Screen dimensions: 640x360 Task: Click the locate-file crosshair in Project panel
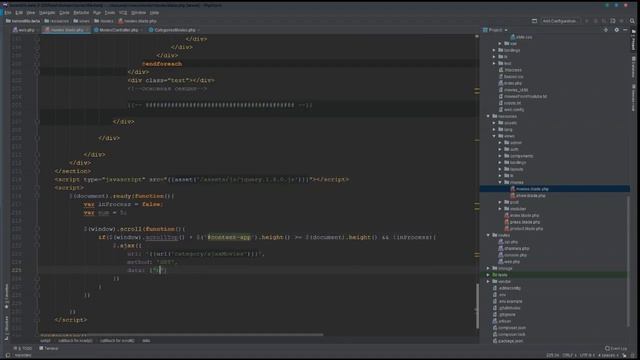point(606,30)
